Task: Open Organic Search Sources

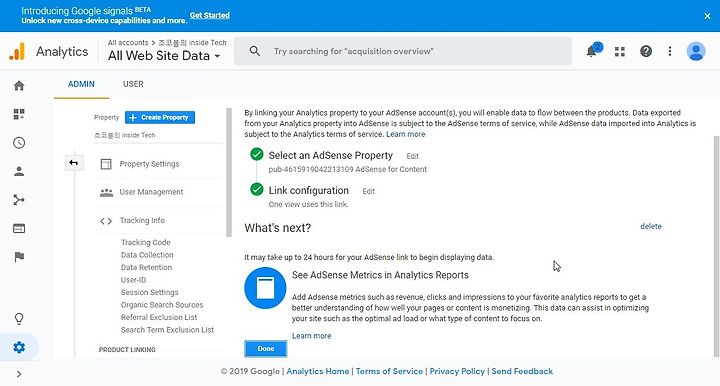Action: 162,305
